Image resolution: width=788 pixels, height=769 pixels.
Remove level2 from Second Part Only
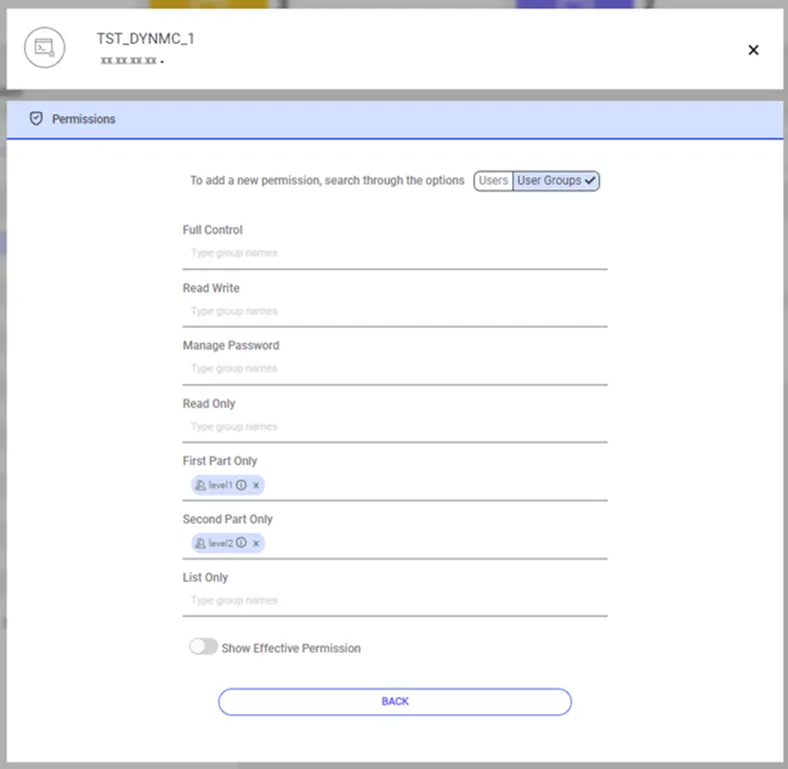(256, 544)
